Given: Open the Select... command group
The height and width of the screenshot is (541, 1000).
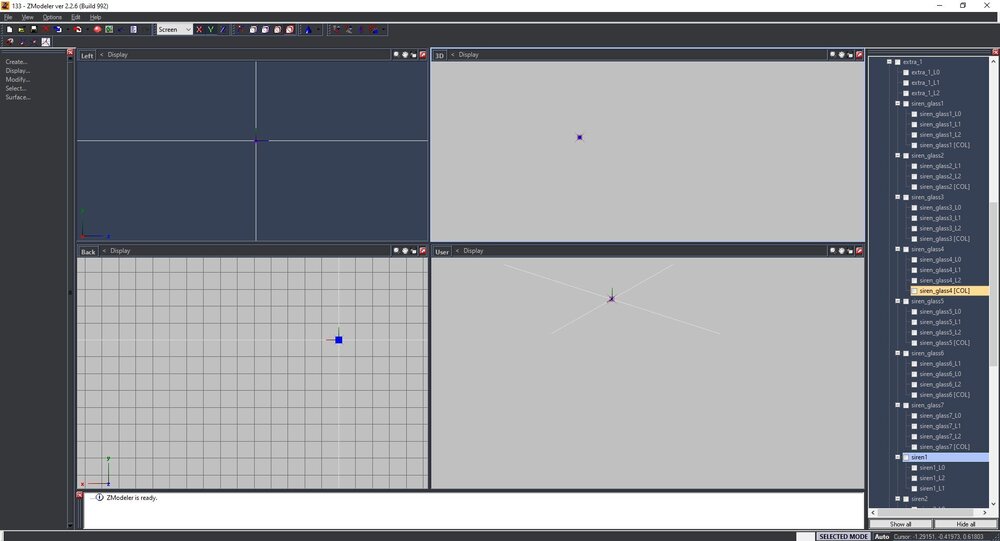Looking at the screenshot, I should (x=16, y=89).
